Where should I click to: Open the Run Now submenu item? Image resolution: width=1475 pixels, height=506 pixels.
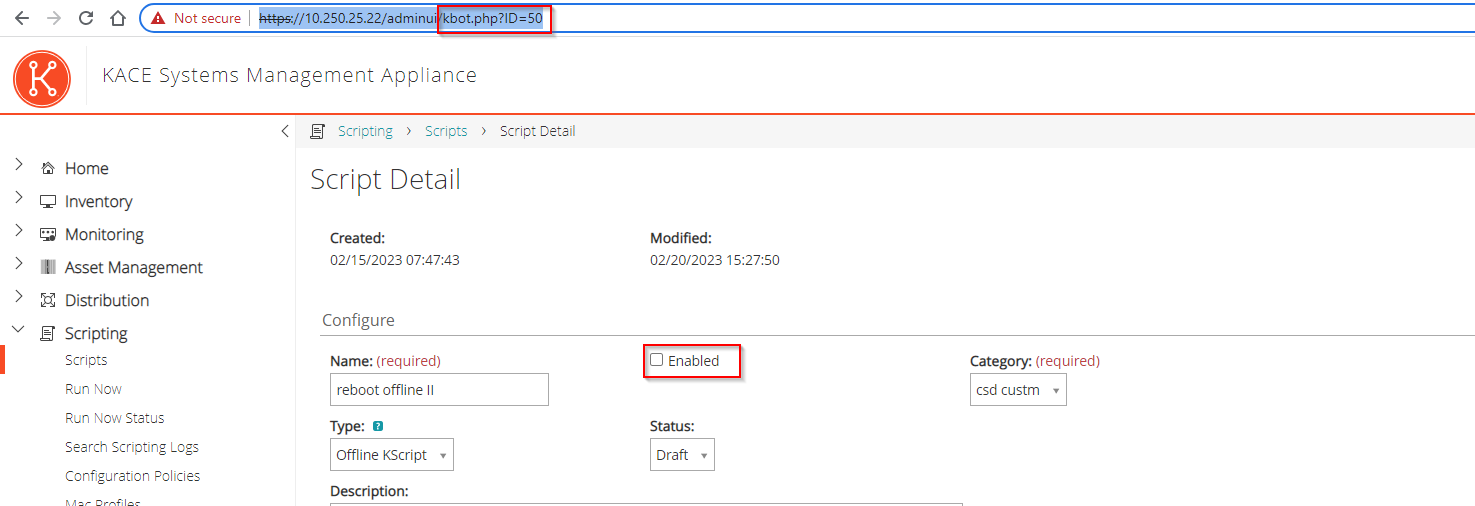click(93, 389)
